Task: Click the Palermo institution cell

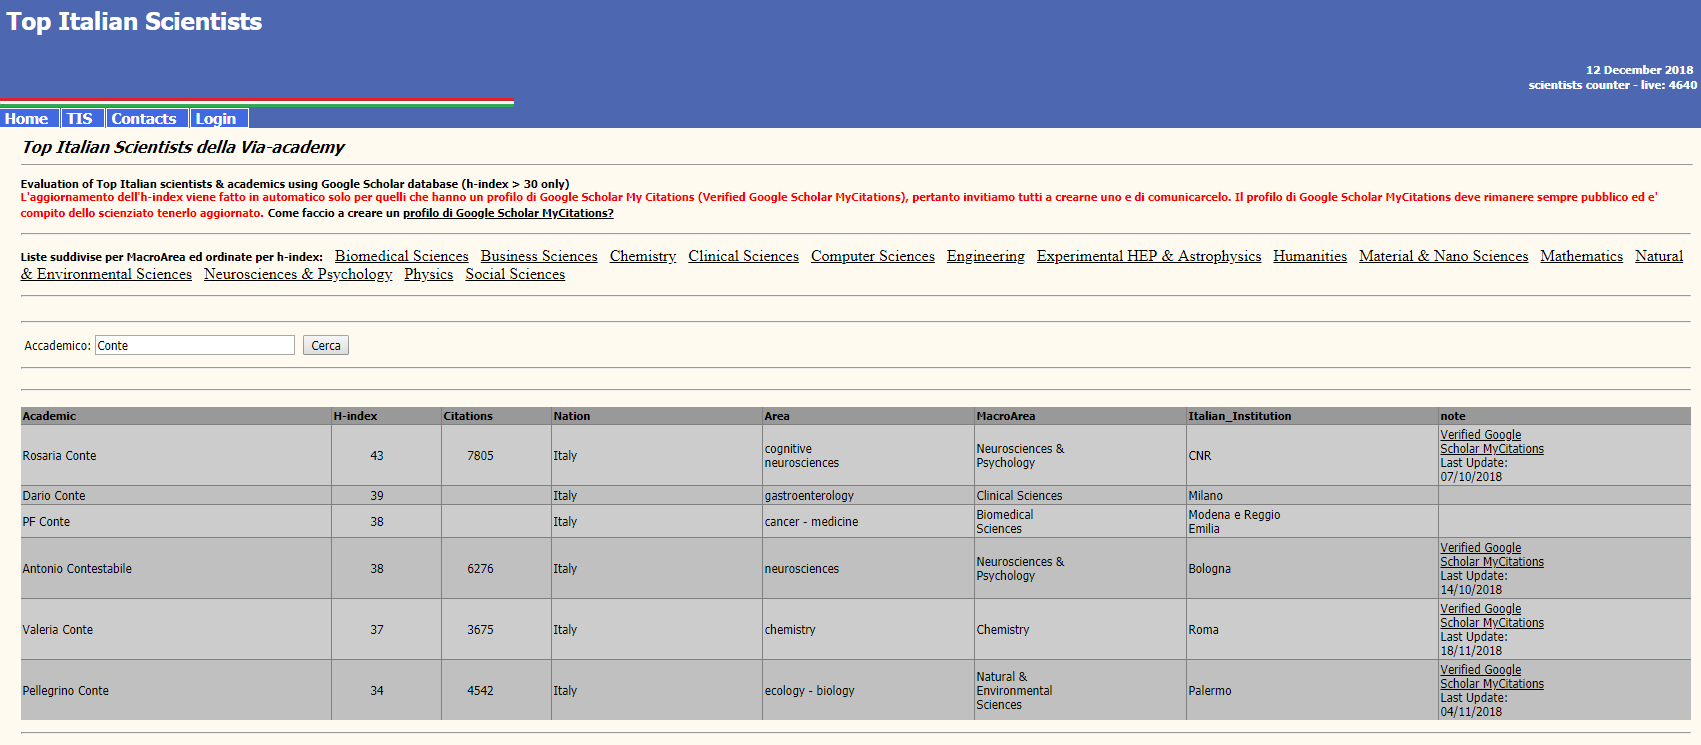Action: pyautogui.click(x=1312, y=691)
